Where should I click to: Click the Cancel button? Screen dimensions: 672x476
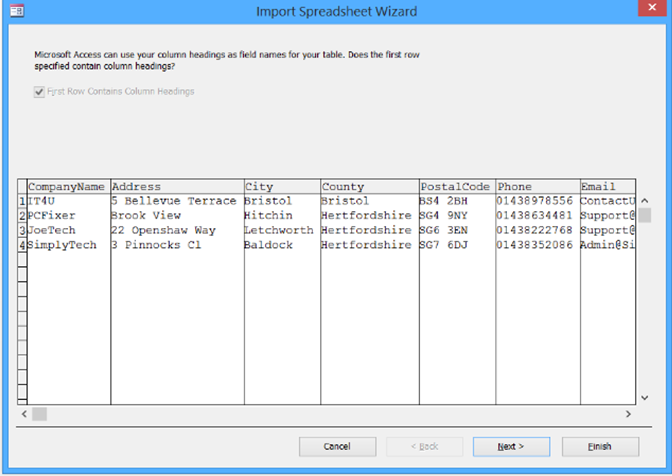337,446
